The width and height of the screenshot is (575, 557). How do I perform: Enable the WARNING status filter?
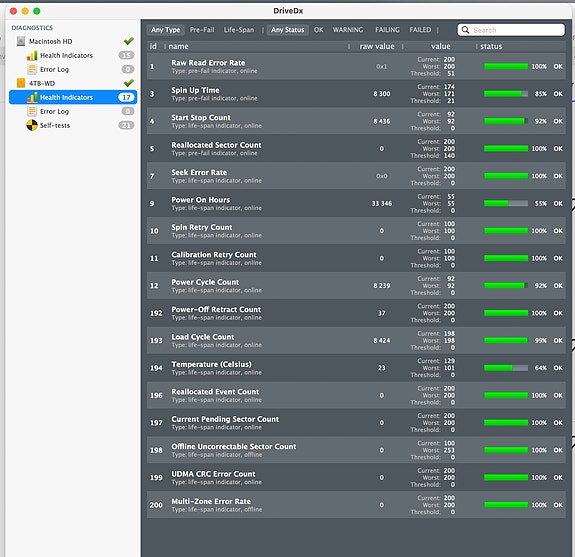pos(348,30)
